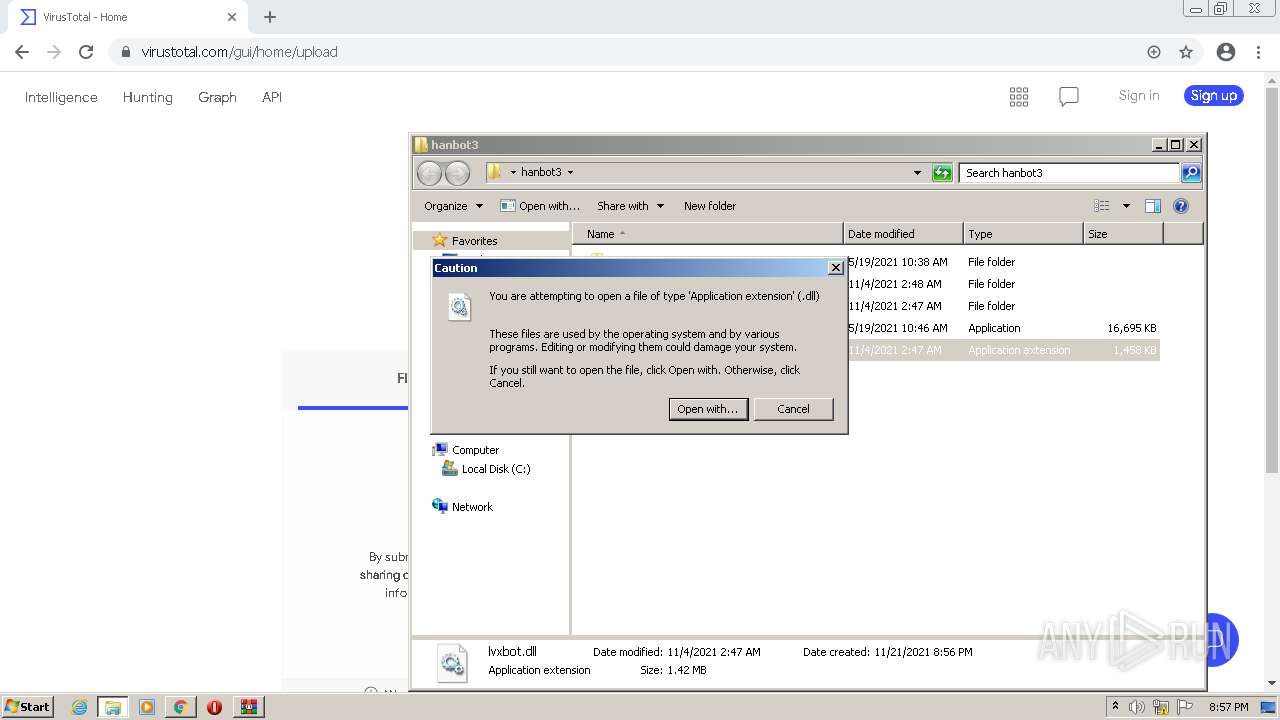Select Network in the navigation pane
The width and height of the screenshot is (1280, 720).
pyautogui.click(x=472, y=507)
